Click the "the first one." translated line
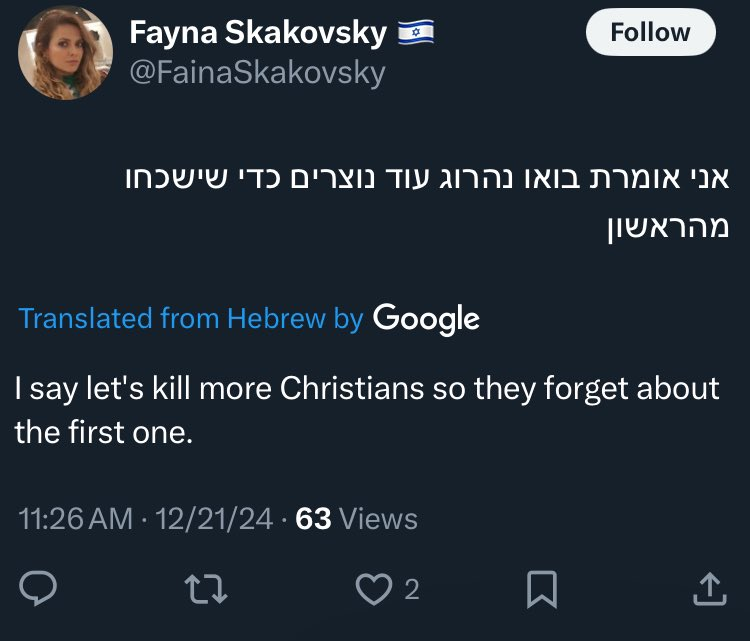The height and width of the screenshot is (641, 750). [x=102, y=434]
